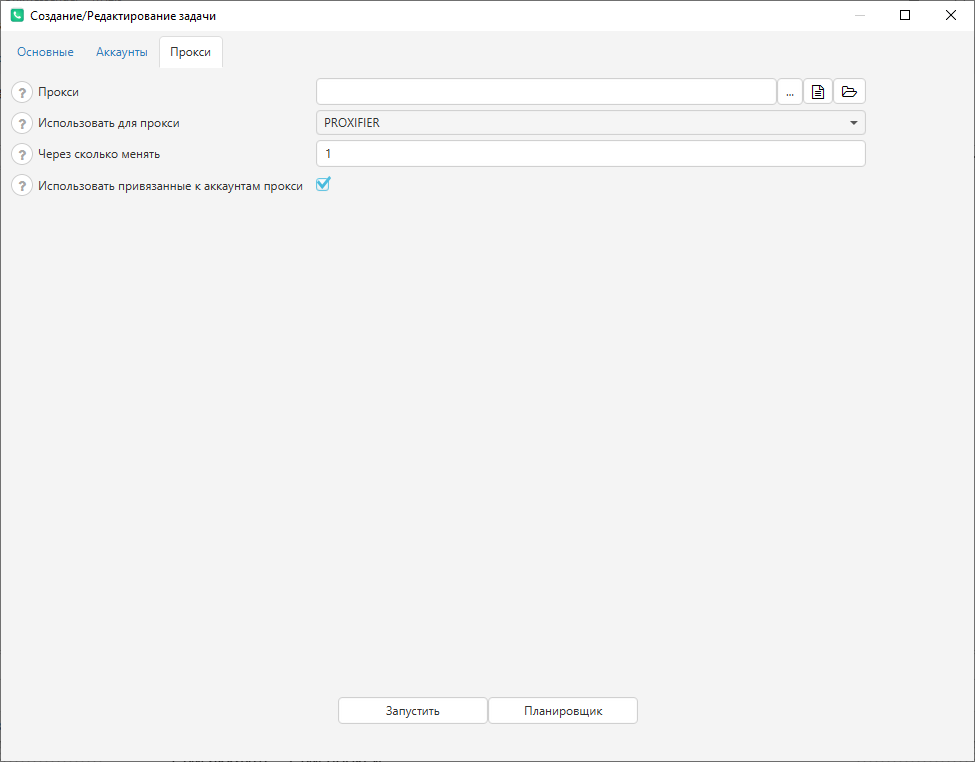975x762 pixels.
Task: Maximize the Создание/Редактирование задачи window
Action: coord(905,15)
